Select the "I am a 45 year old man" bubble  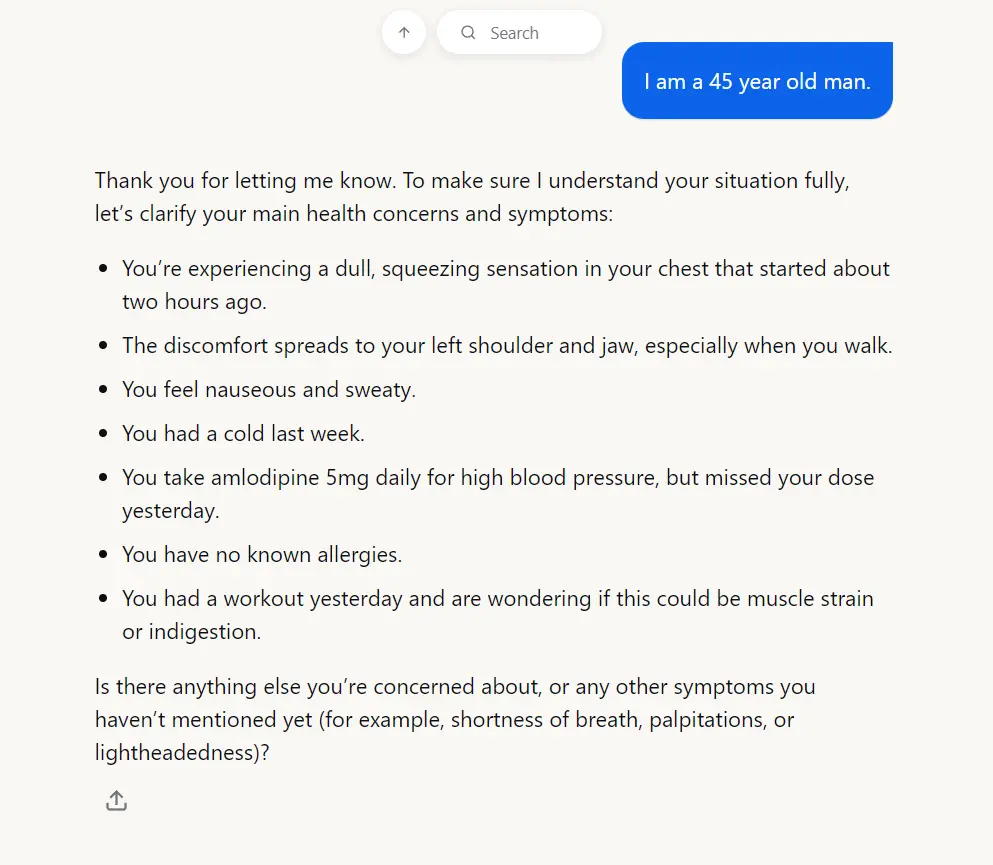click(757, 82)
